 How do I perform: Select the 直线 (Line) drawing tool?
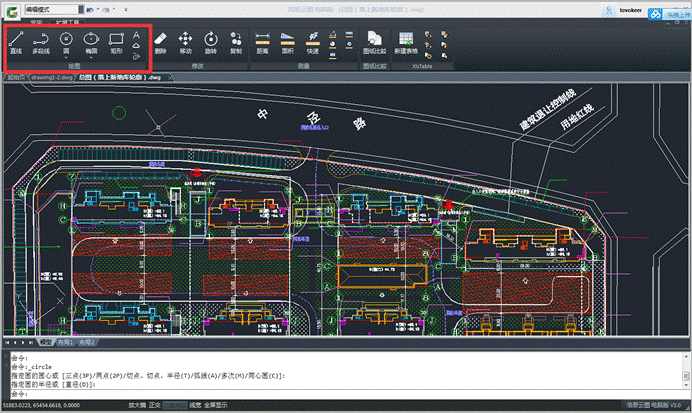click(x=16, y=42)
